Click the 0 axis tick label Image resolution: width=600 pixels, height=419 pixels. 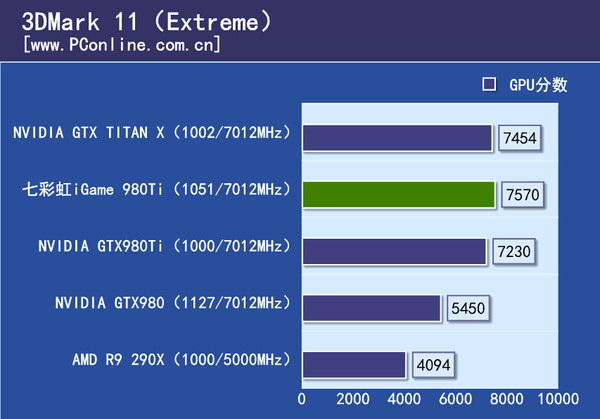pos(302,399)
